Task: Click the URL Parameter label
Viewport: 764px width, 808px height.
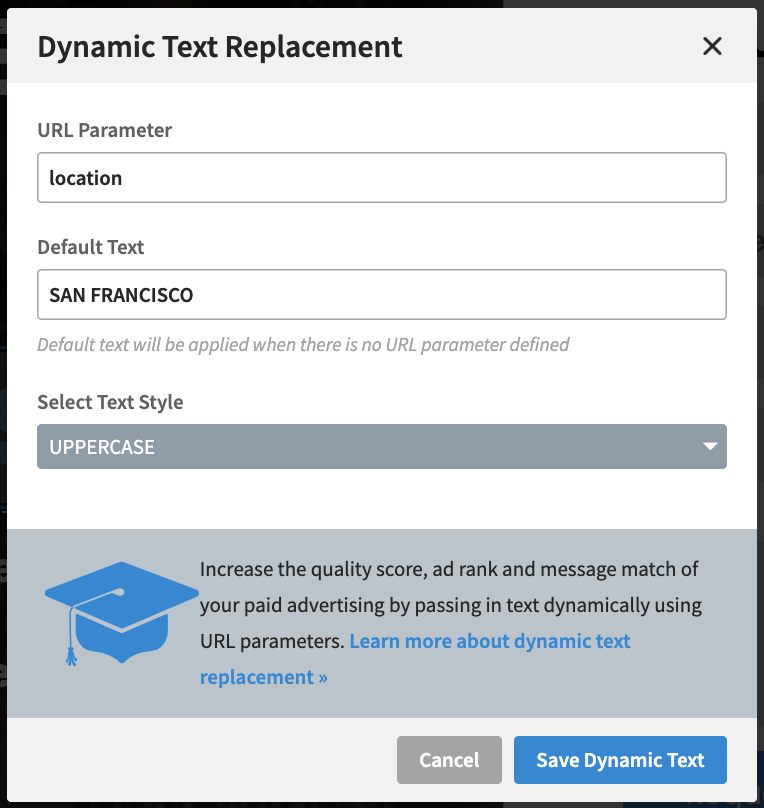Action: [x=104, y=130]
